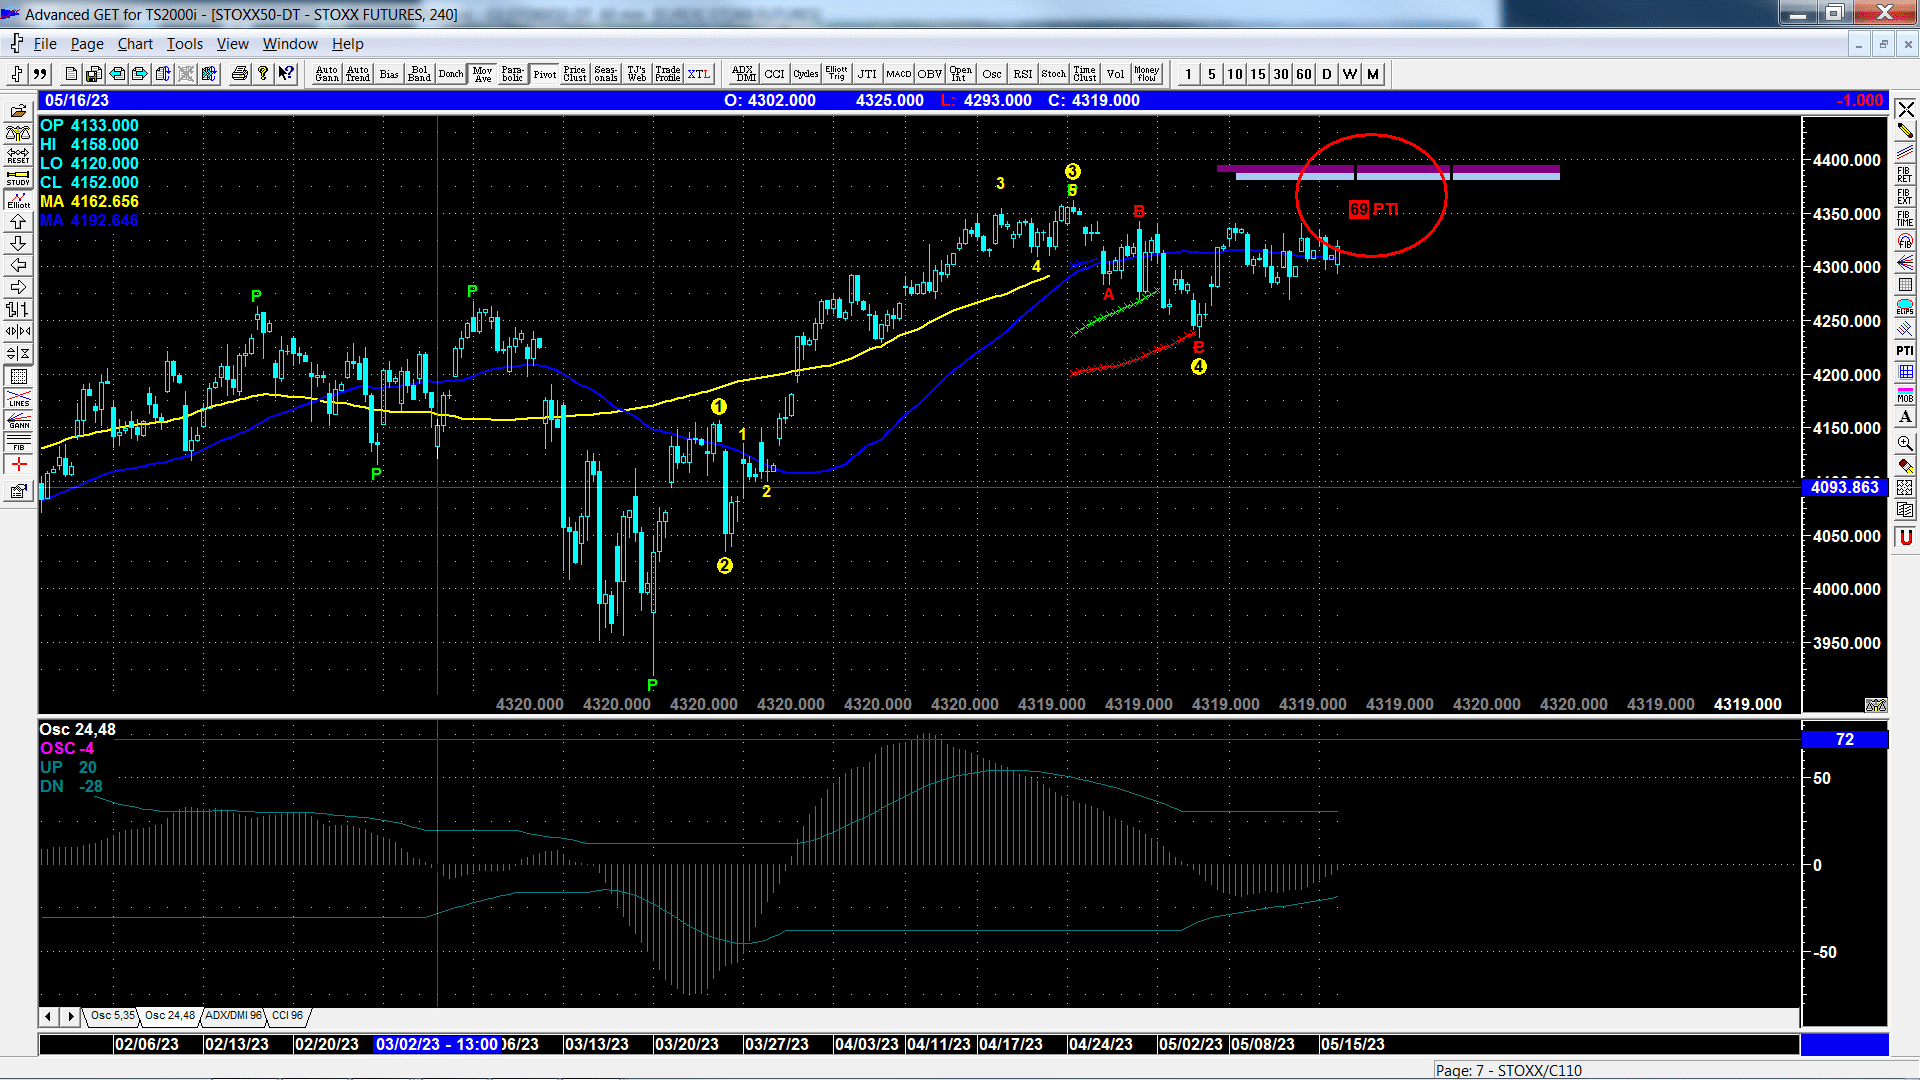This screenshot has width=1920, height=1080.
Task: Click the save pages disk icon
Action: click(94, 74)
